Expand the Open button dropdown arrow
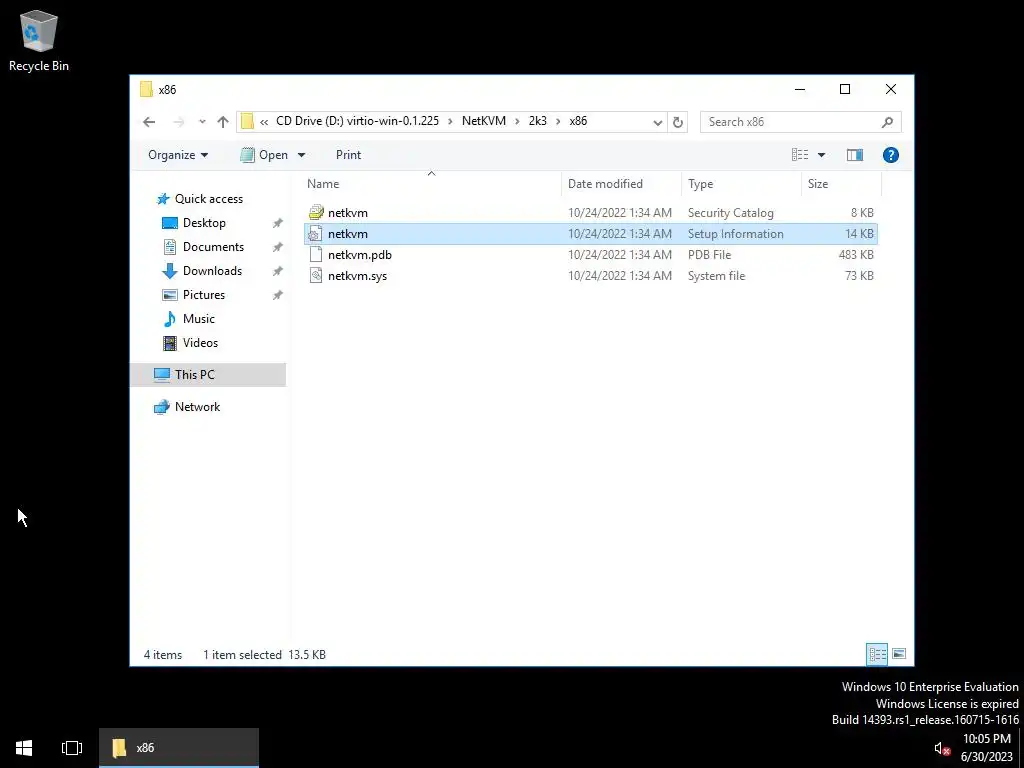Viewport: 1024px width, 768px height. 302,155
